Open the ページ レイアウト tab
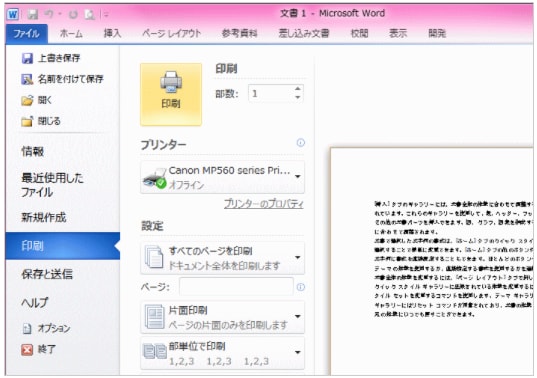The image size is (537, 378). [x=172, y=34]
